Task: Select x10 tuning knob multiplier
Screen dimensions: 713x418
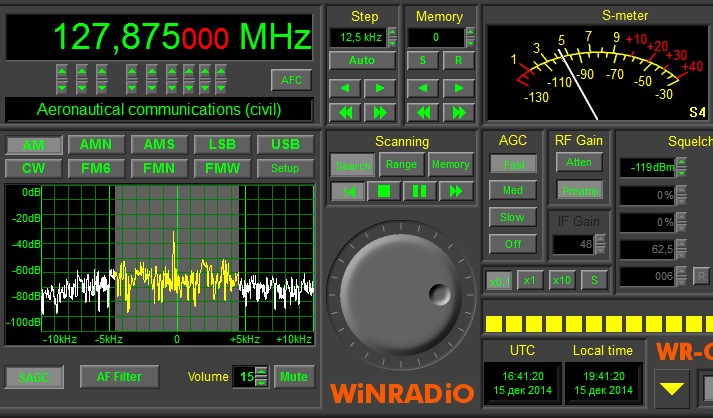Action: click(x=562, y=280)
